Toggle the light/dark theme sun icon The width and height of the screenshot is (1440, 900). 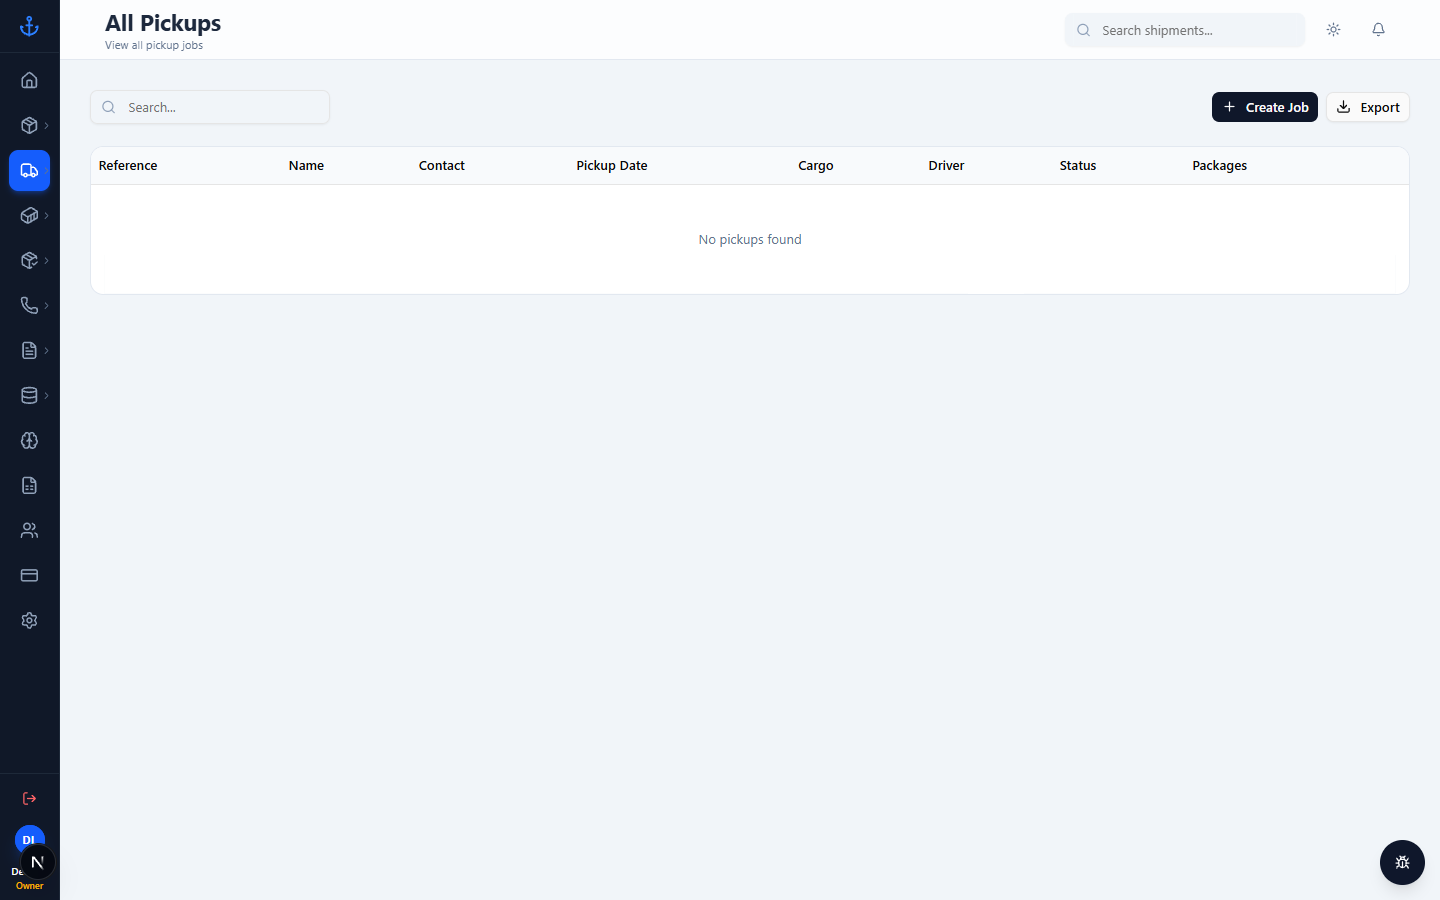[1333, 30]
